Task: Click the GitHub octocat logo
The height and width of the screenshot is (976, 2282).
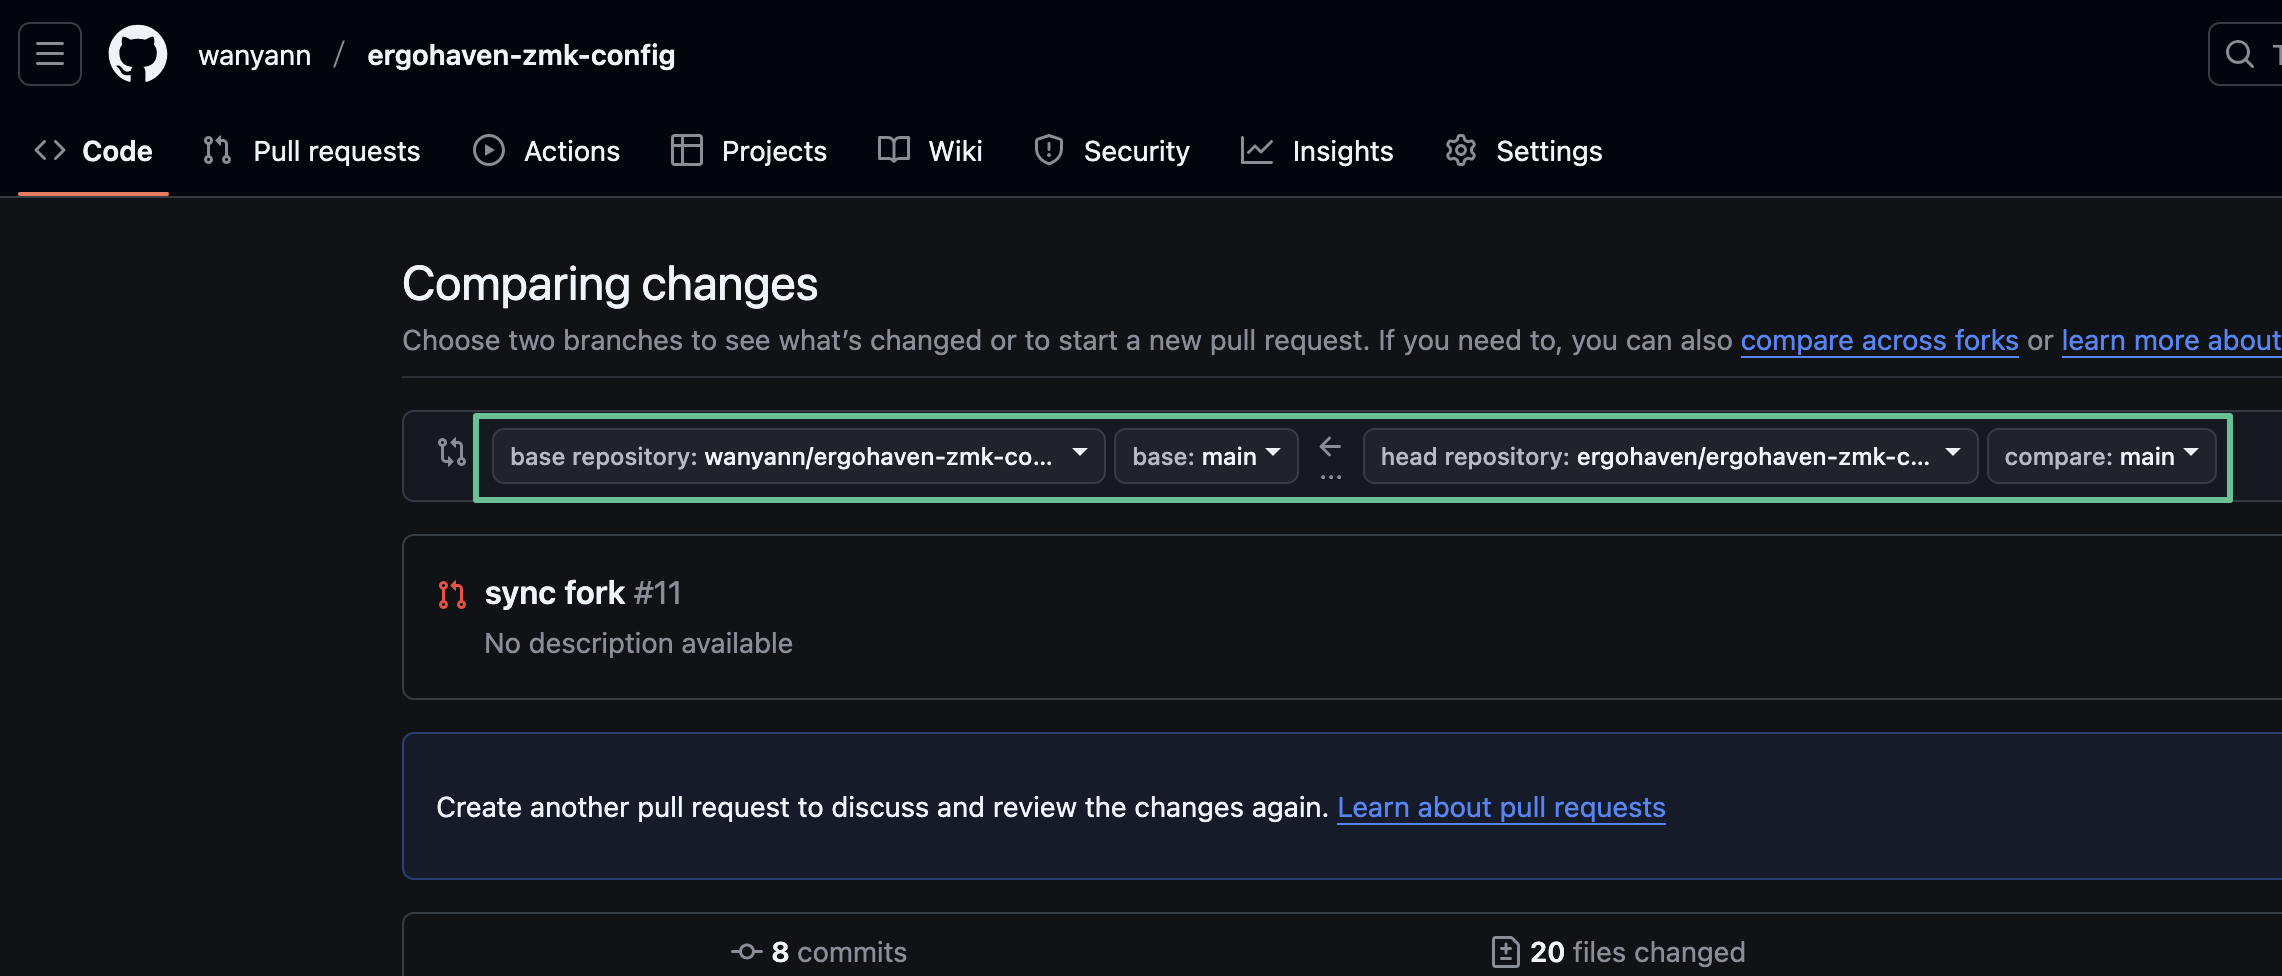Action: [138, 54]
